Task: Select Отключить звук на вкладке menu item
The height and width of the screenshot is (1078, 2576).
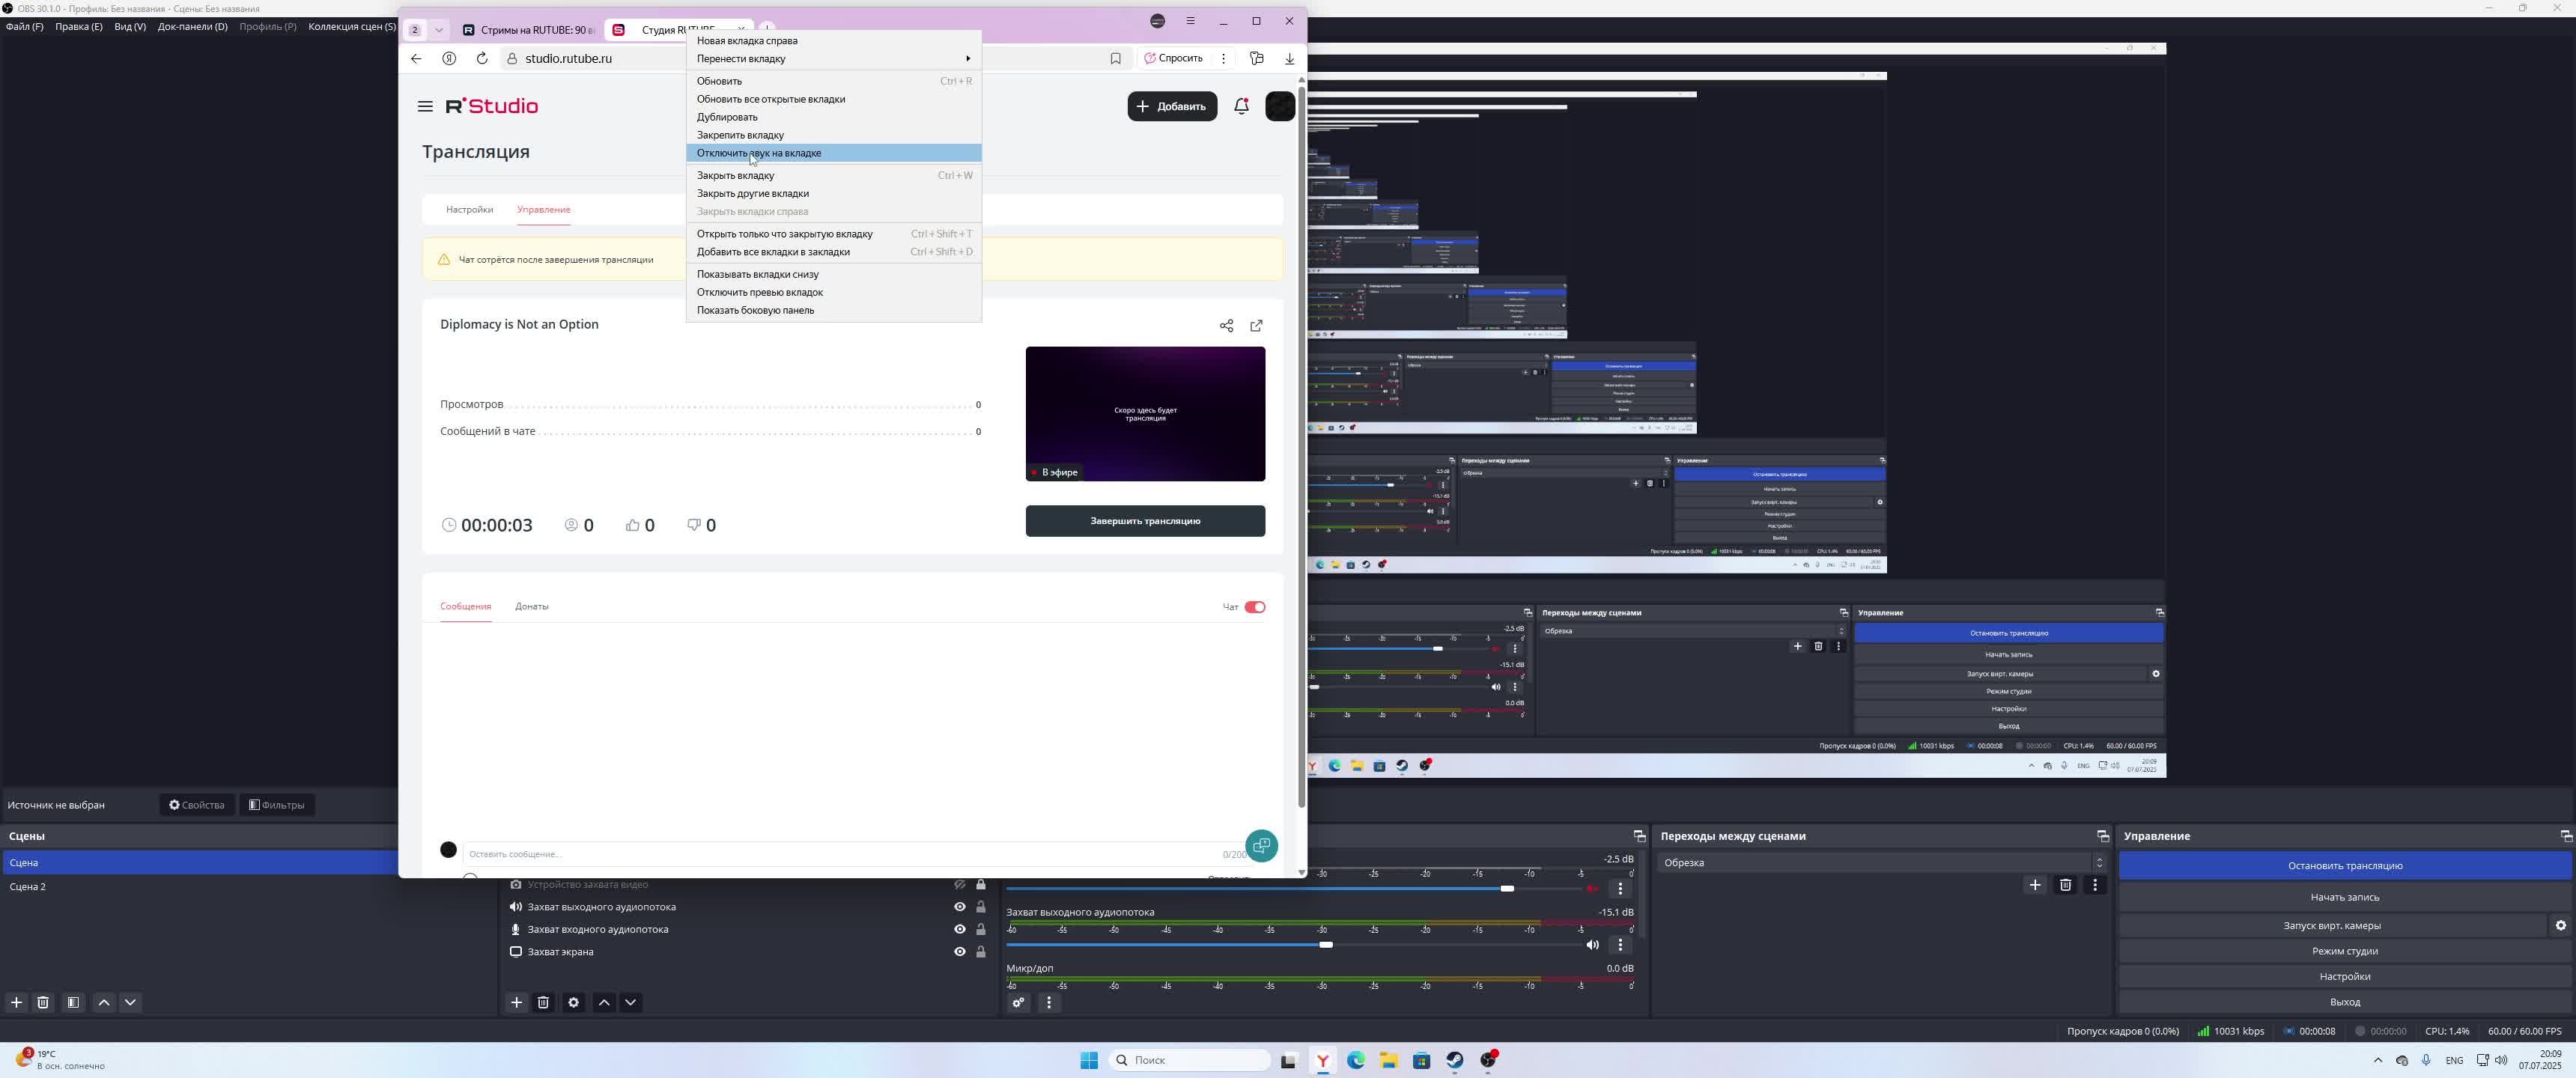Action: [834, 153]
